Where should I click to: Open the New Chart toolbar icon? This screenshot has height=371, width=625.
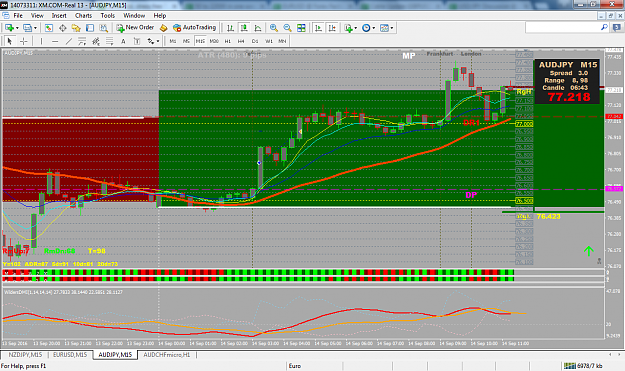9,28
